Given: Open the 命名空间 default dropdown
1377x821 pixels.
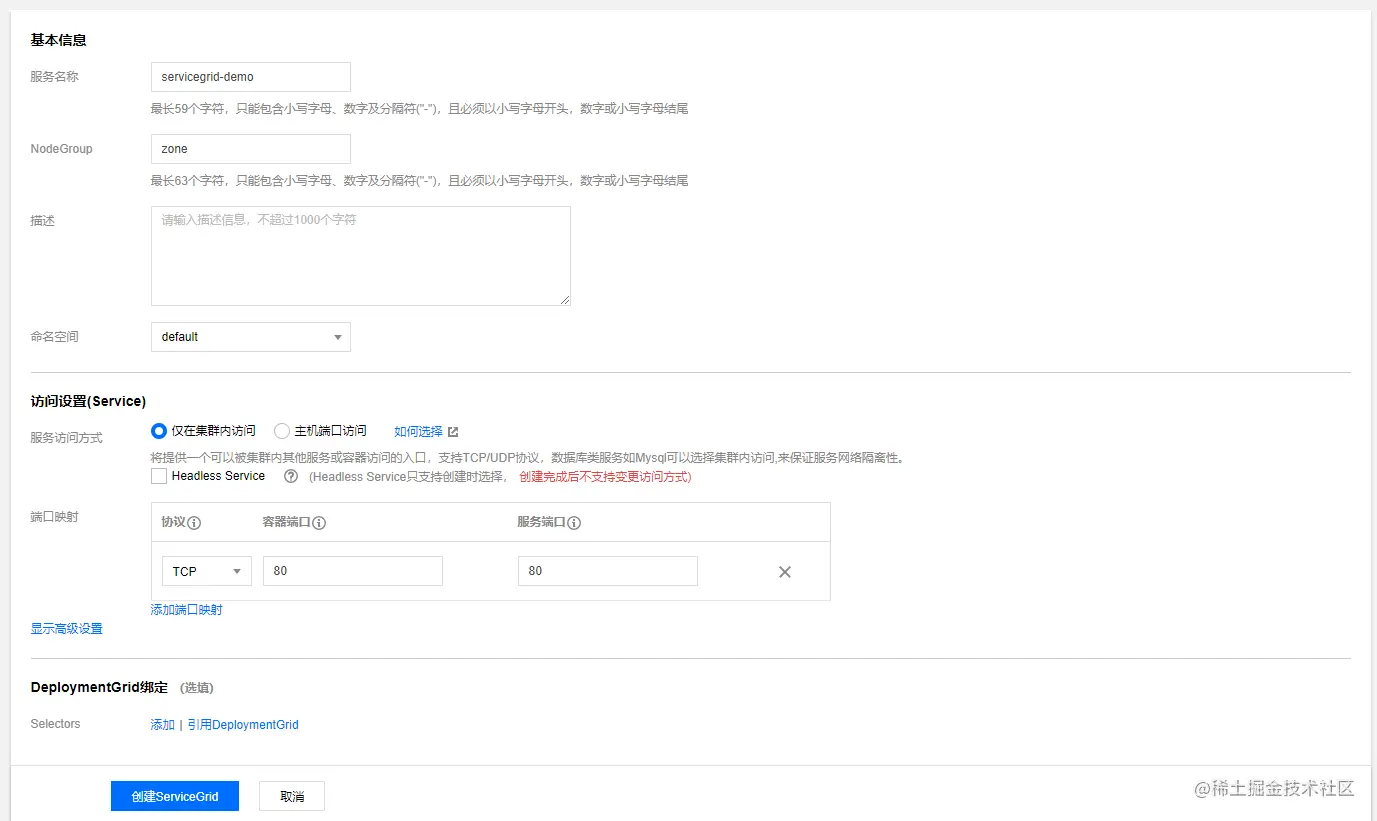Looking at the screenshot, I should (x=251, y=337).
